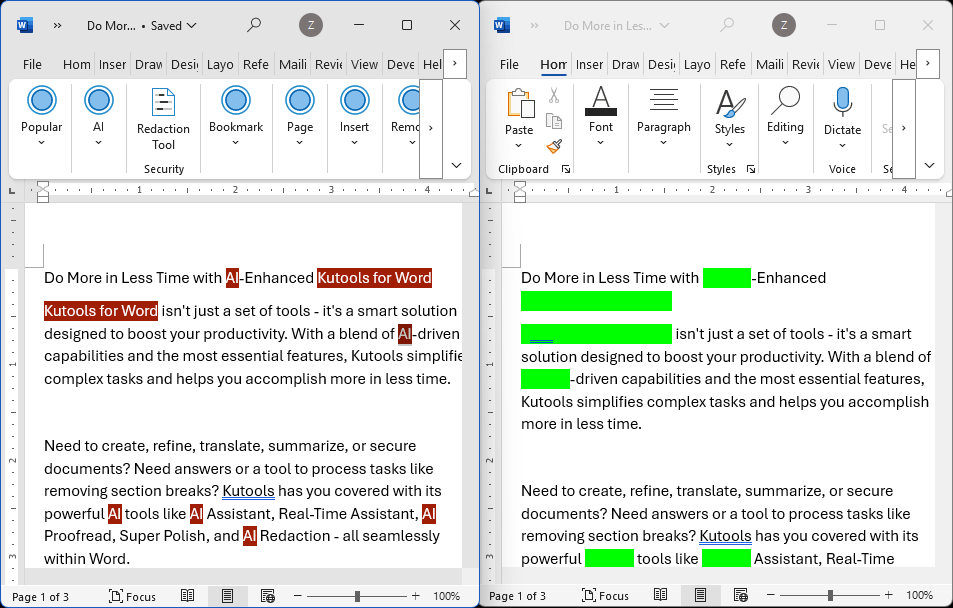
Task: Zoom in with plus in left window
Action: (x=416, y=596)
